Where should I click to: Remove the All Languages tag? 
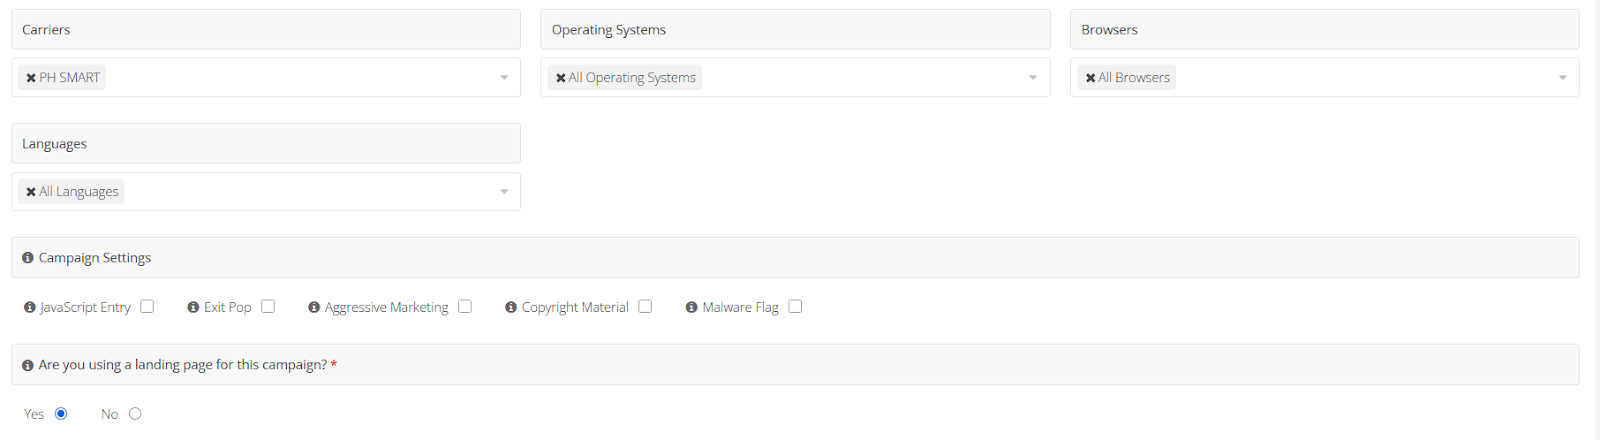31,192
